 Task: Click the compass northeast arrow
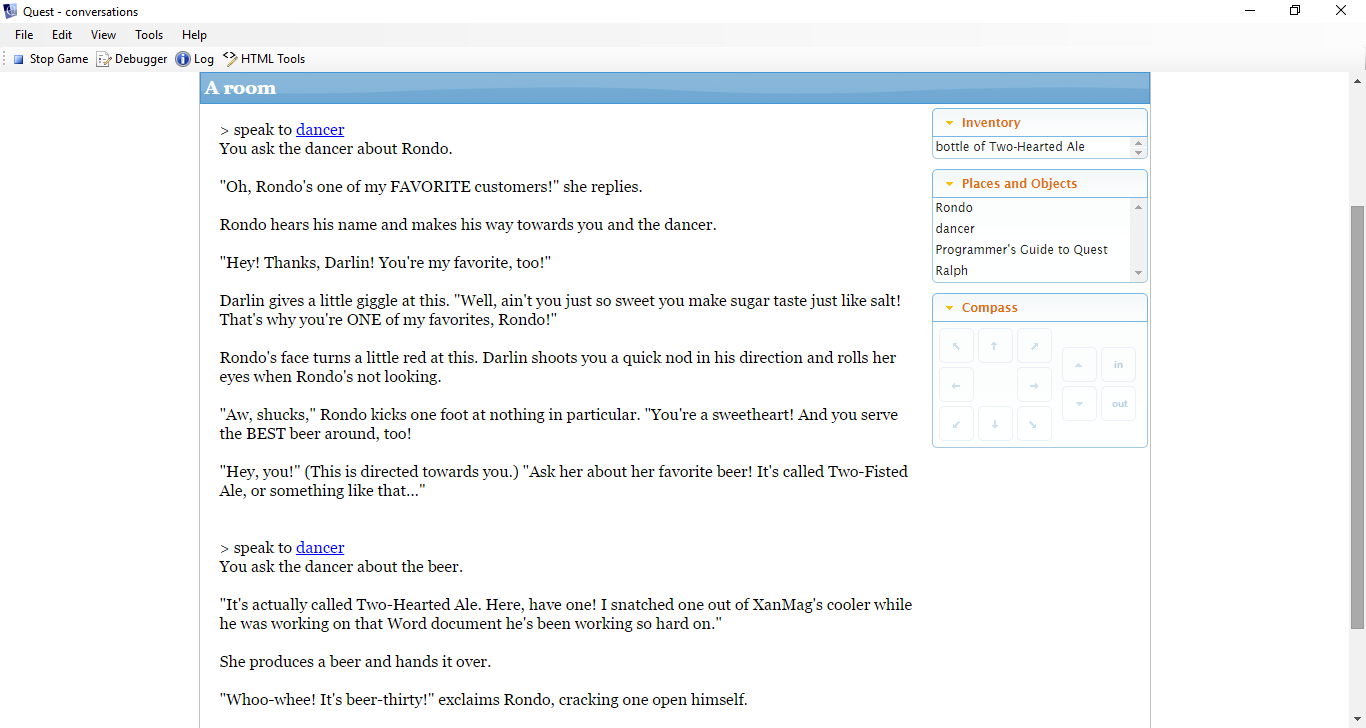1034,346
